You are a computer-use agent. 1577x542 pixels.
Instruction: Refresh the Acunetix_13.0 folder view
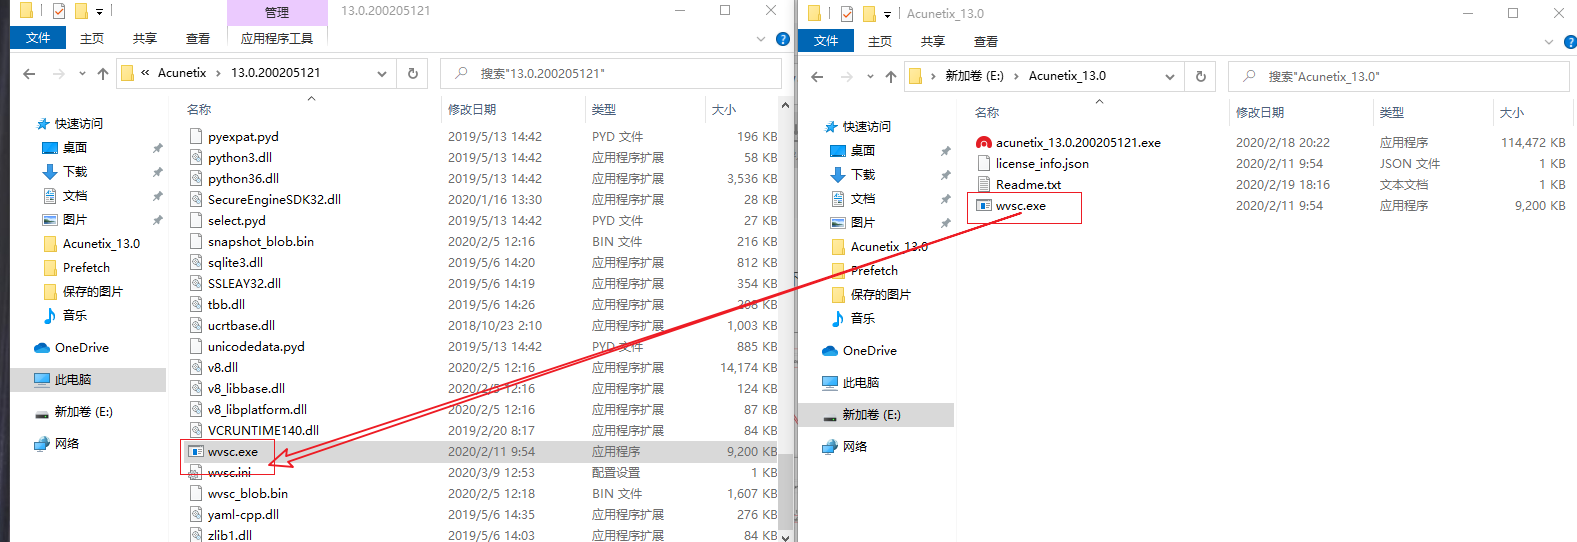pyautogui.click(x=1200, y=76)
